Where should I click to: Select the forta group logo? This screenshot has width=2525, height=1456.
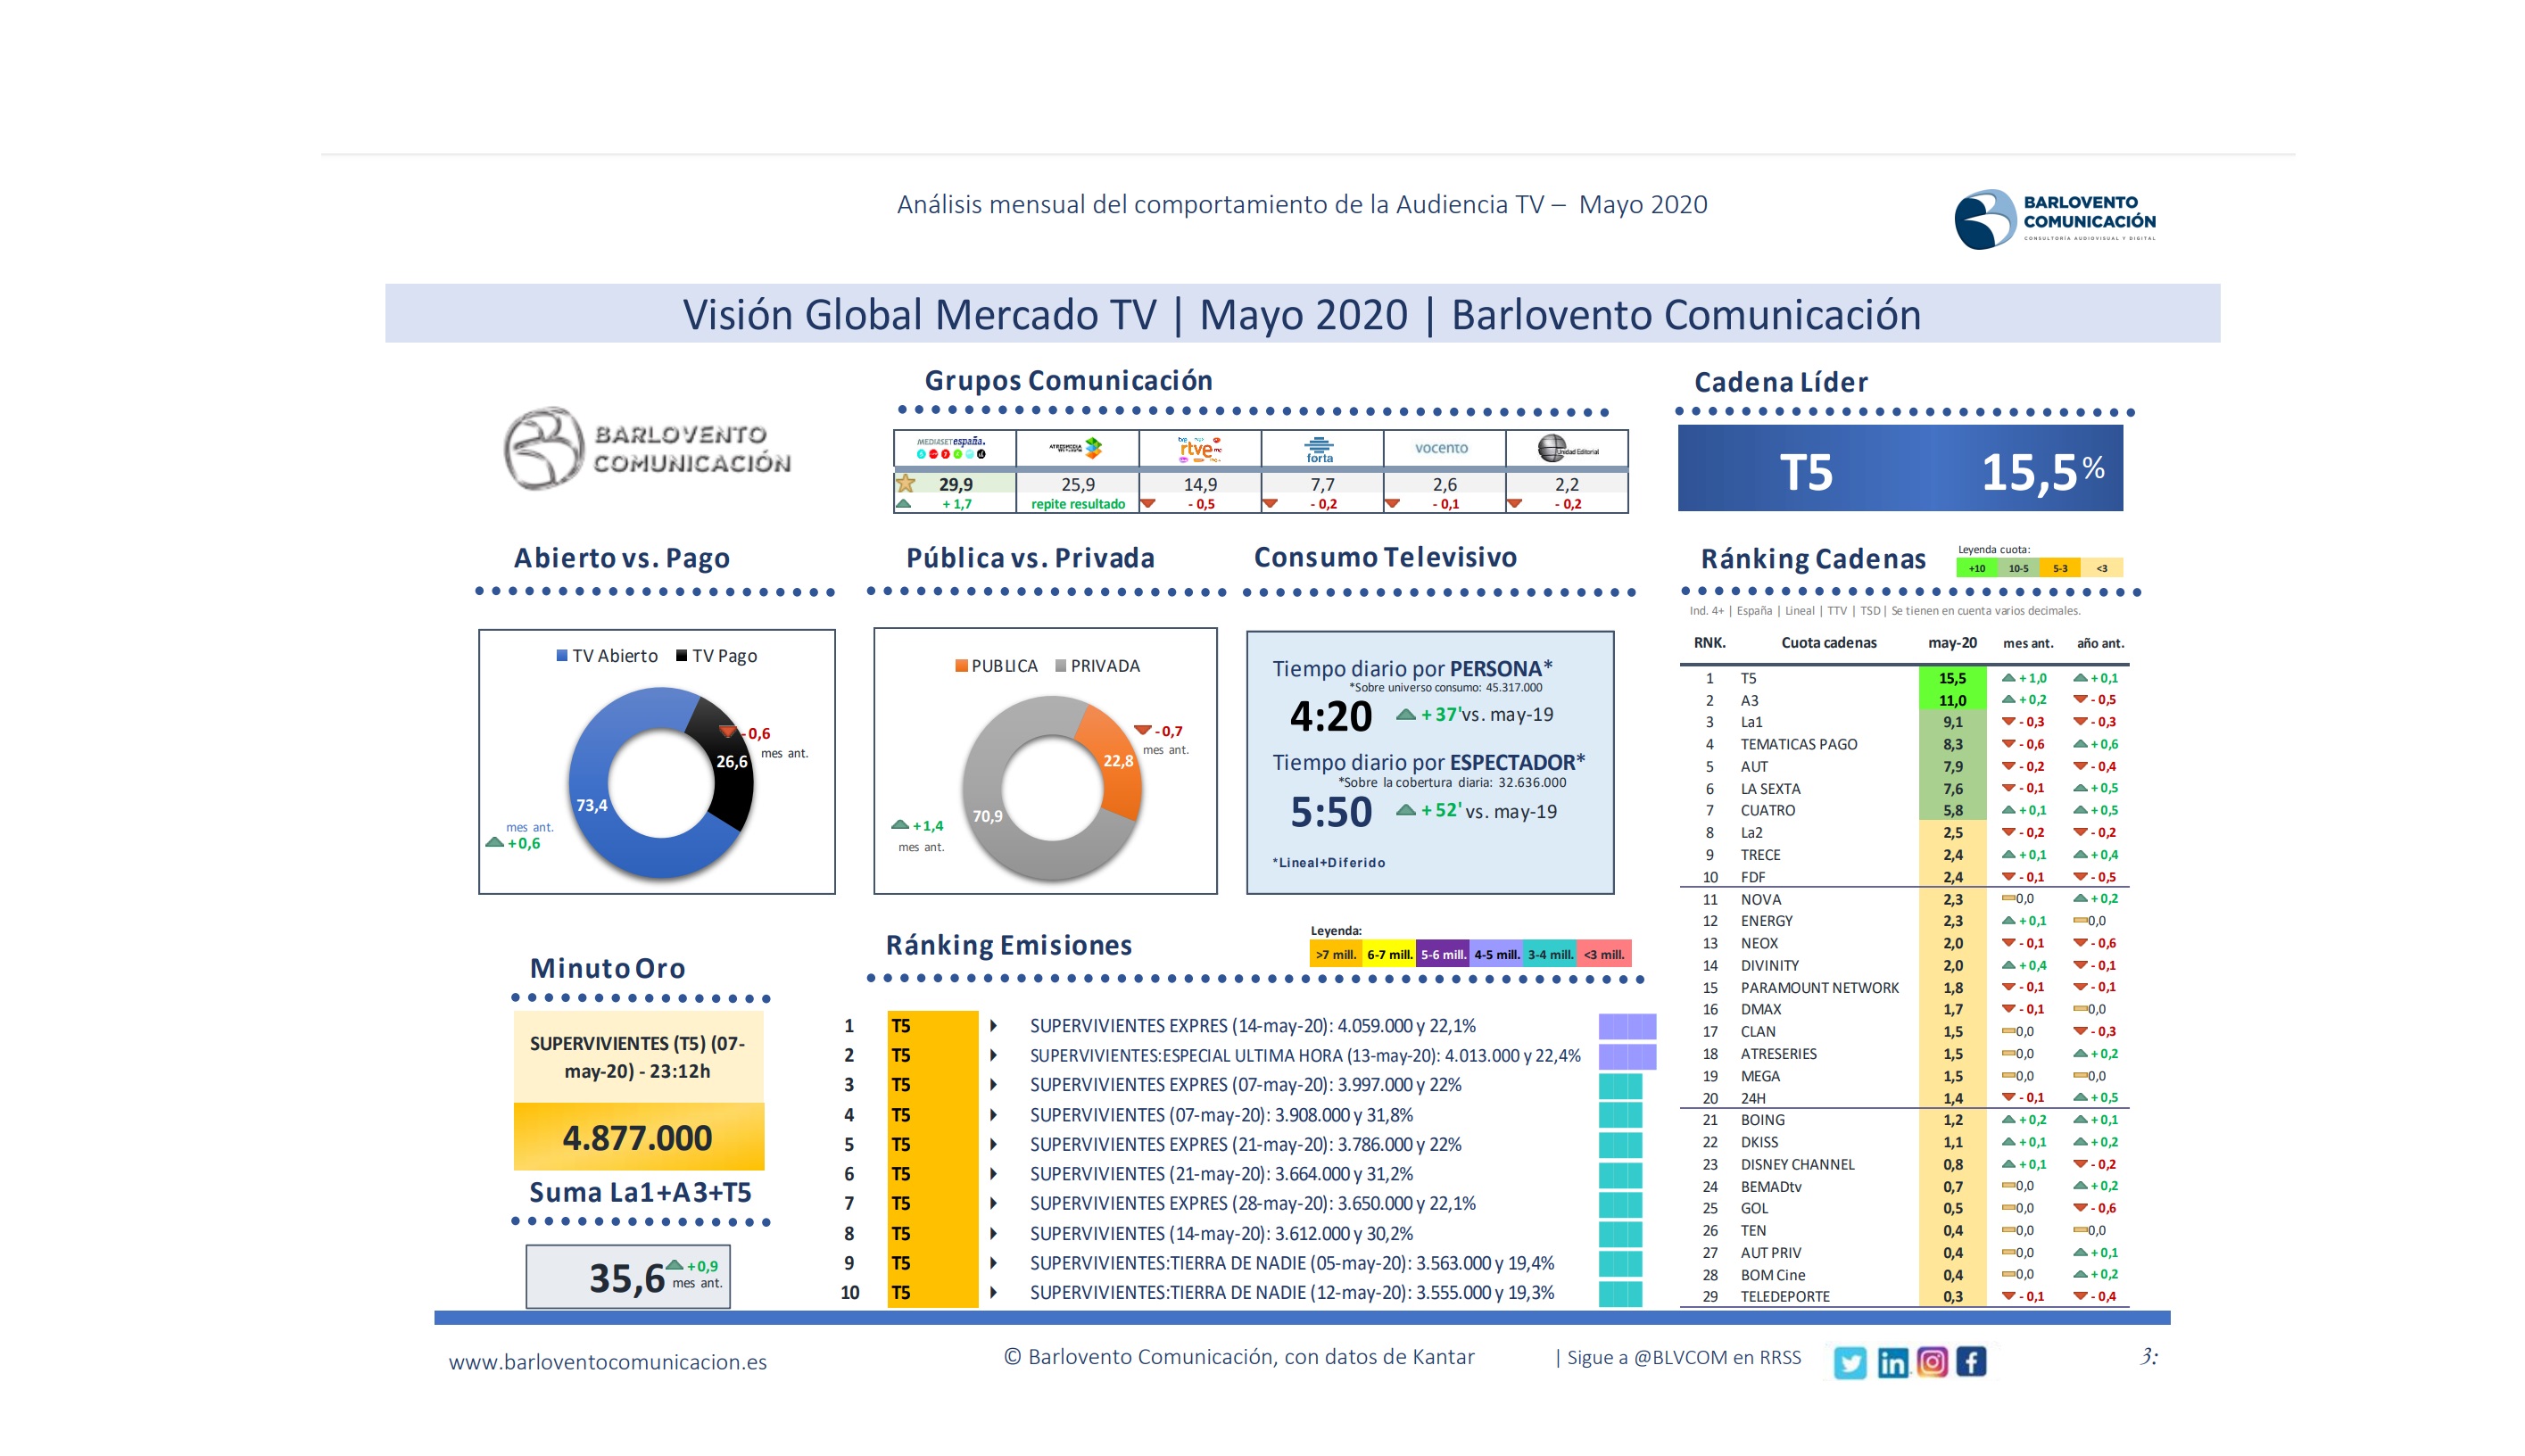tap(1320, 449)
